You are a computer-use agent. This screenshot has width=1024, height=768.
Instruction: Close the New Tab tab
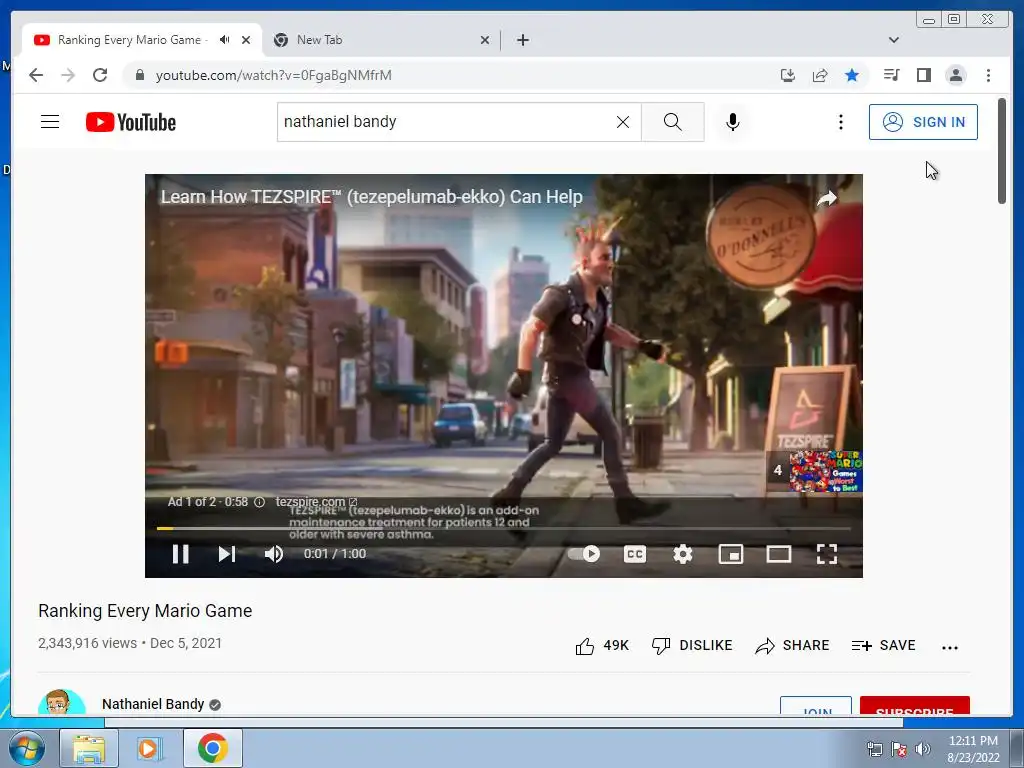coord(485,40)
